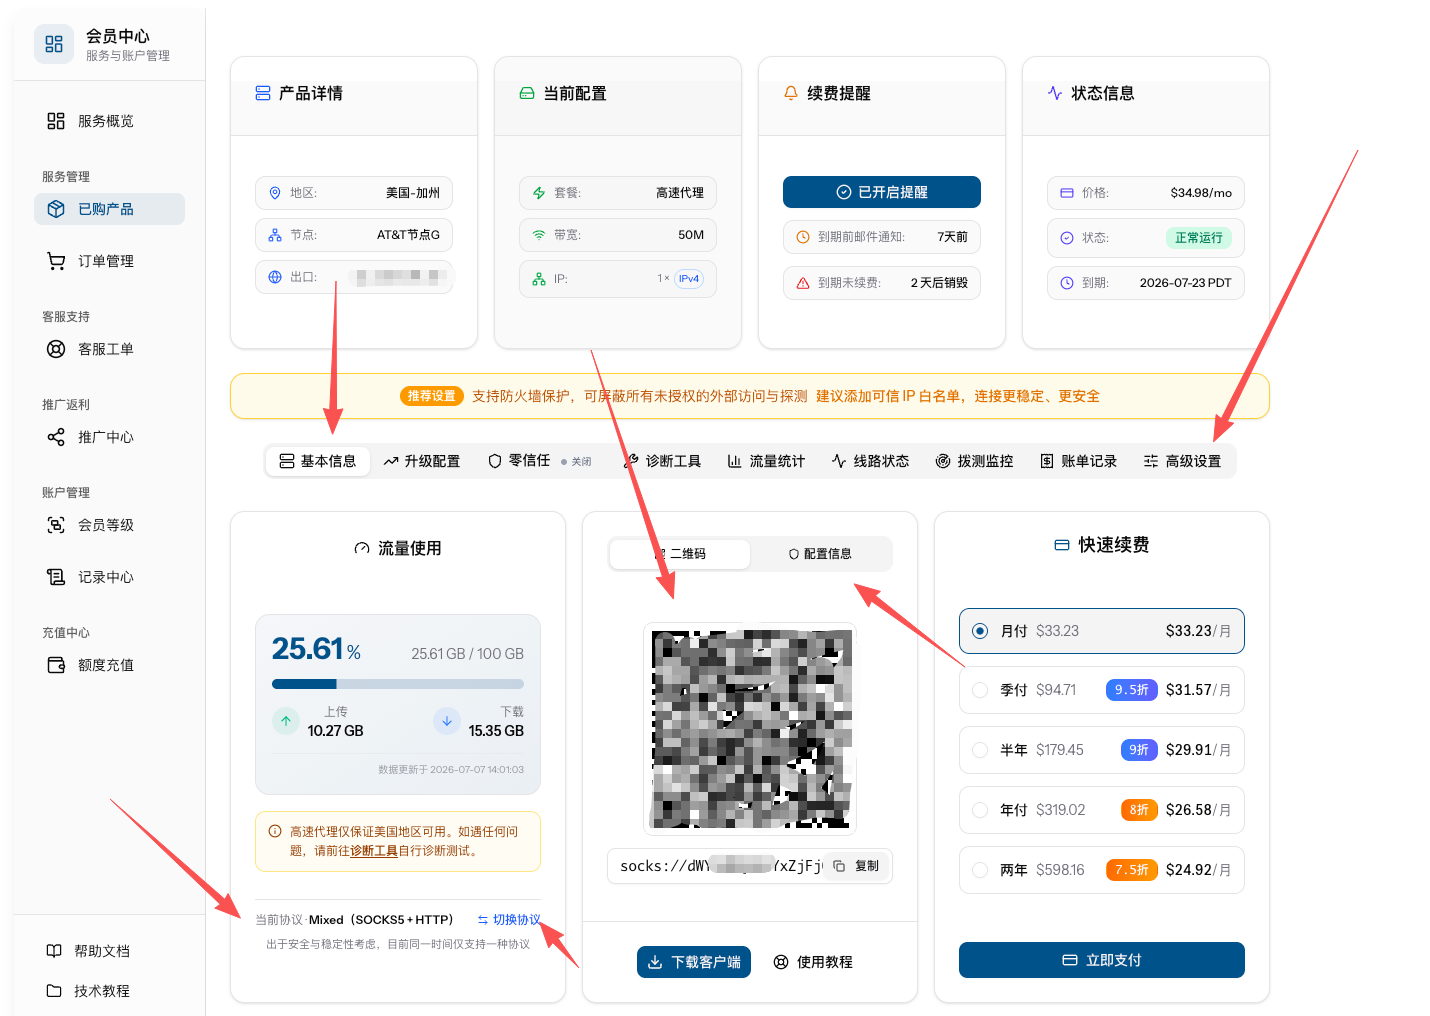Open the 线路状态 tab

point(870,461)
